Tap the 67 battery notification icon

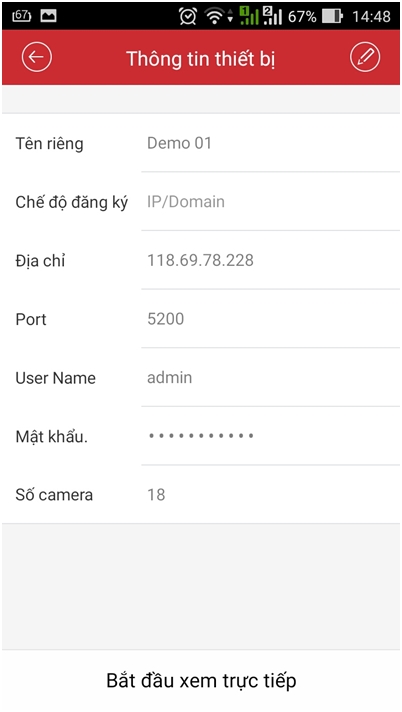tap(21, 16)
